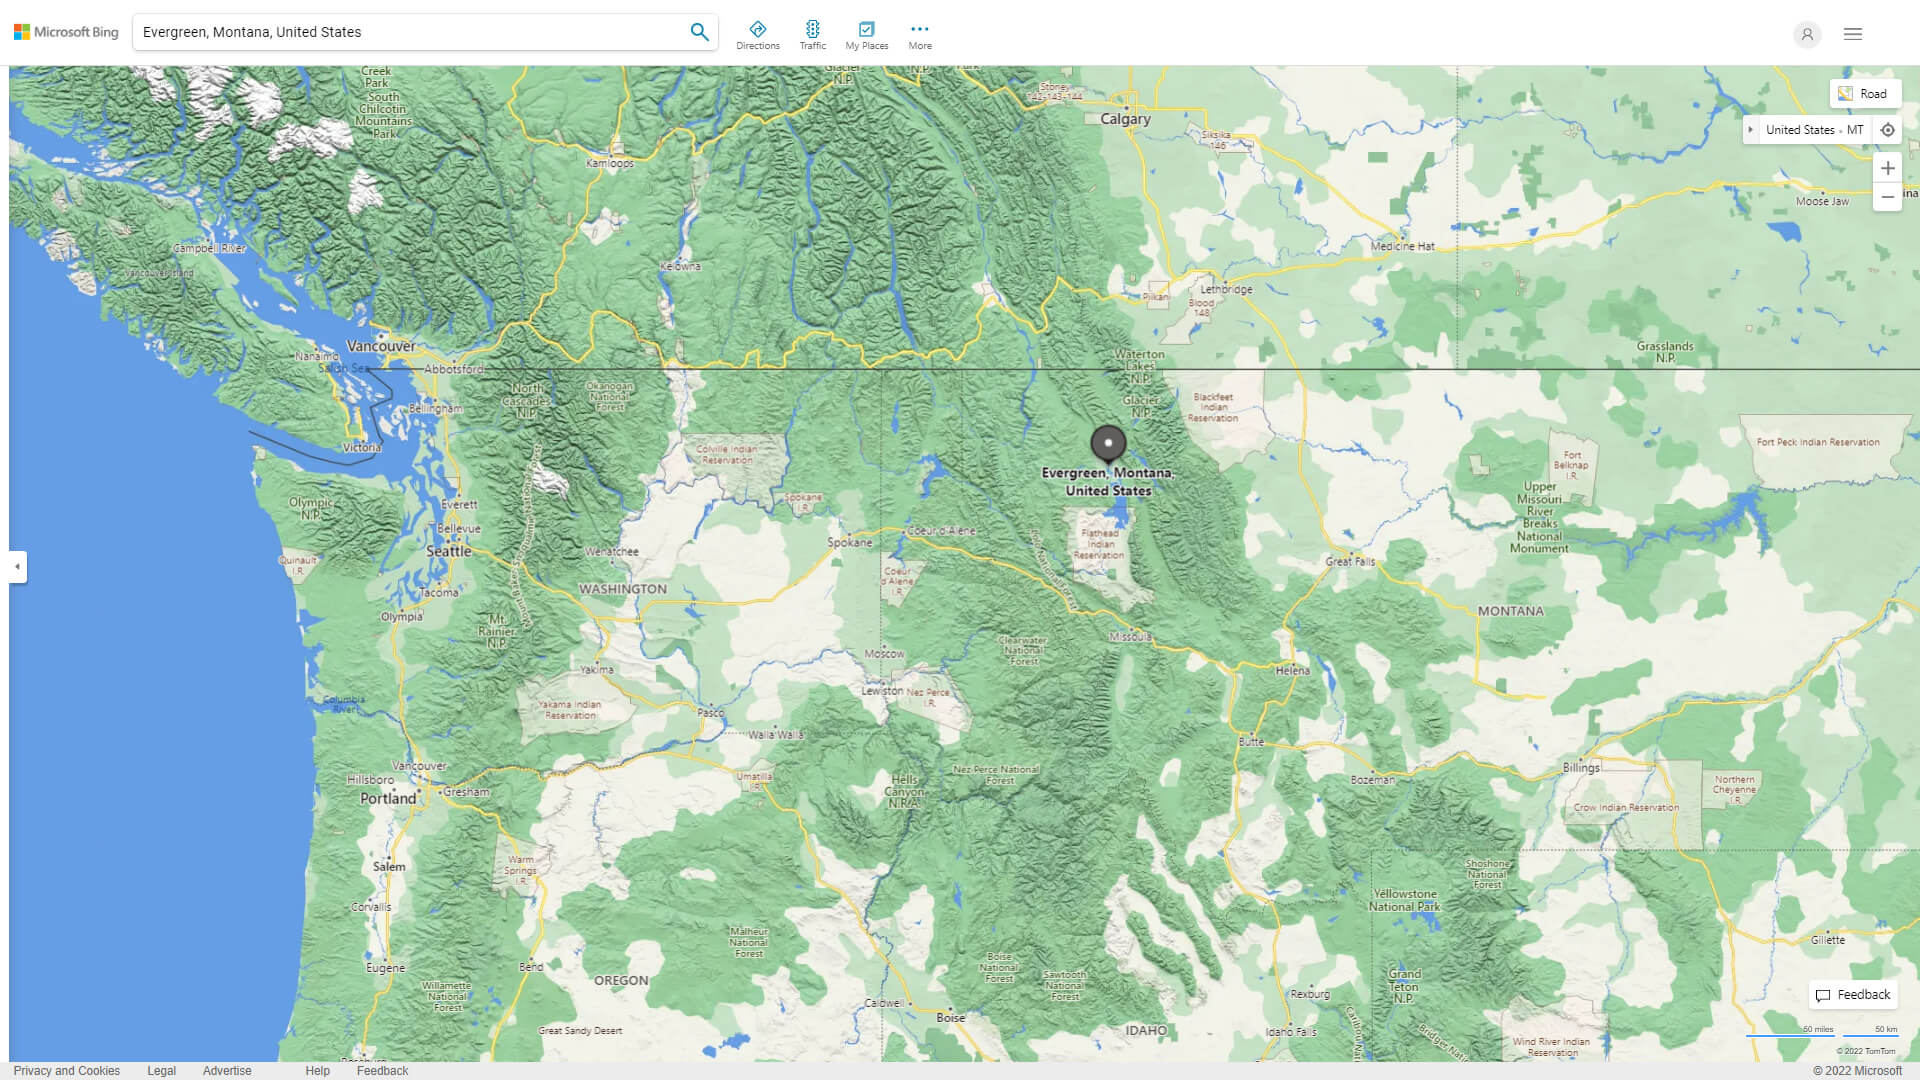1920x1080 pixels.
Task: Zoom in using the plus control
Action: [x=1888, y=168]
